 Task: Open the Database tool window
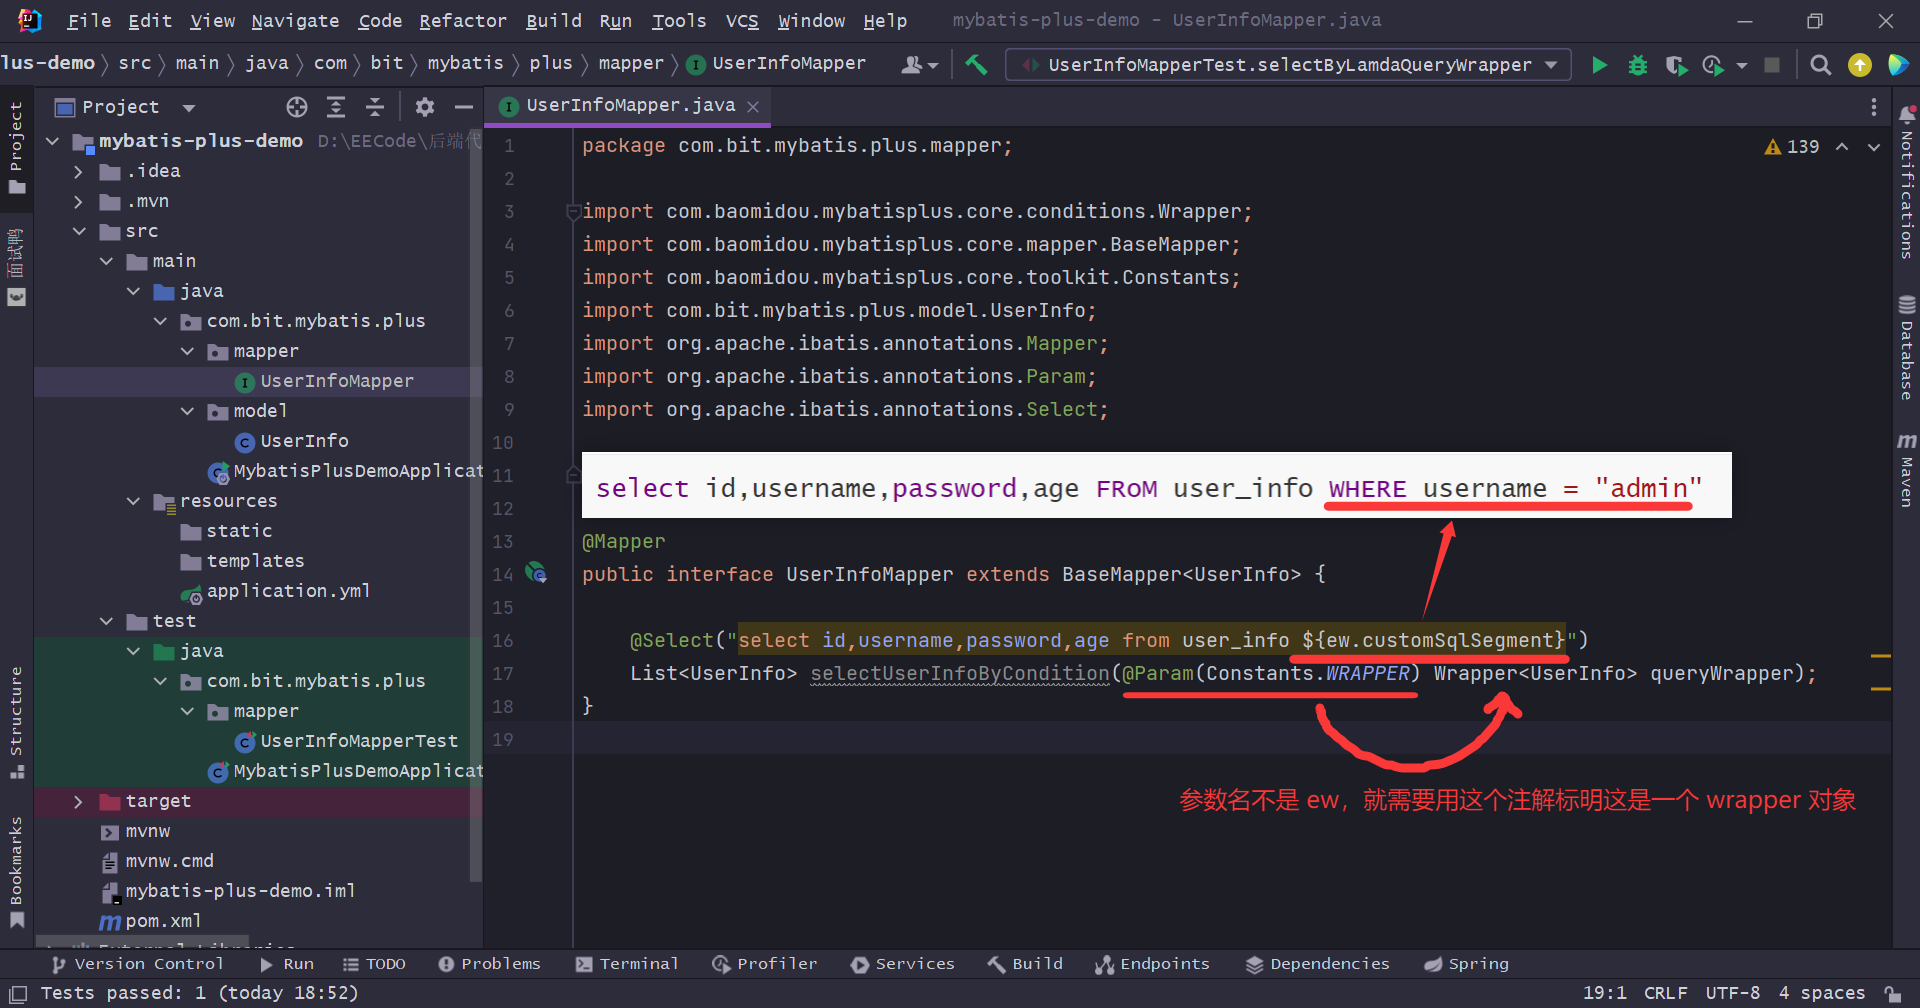click(x=1907, y=348)
